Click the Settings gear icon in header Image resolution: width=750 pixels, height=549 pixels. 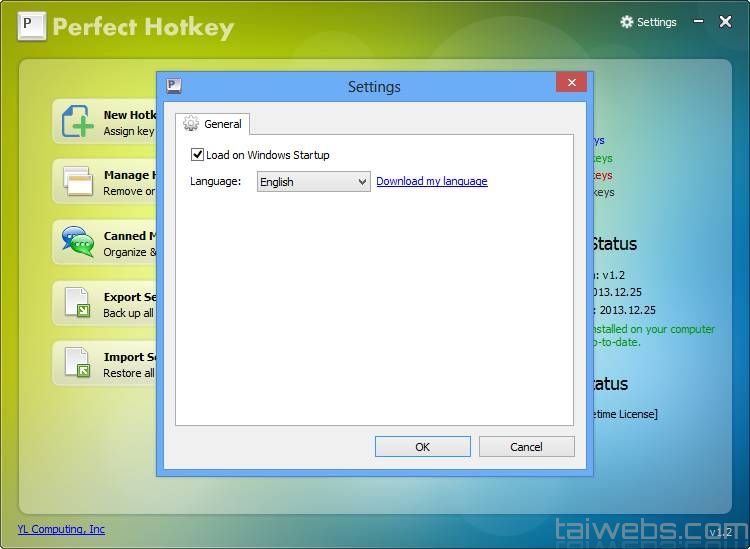tap(627, 22)
